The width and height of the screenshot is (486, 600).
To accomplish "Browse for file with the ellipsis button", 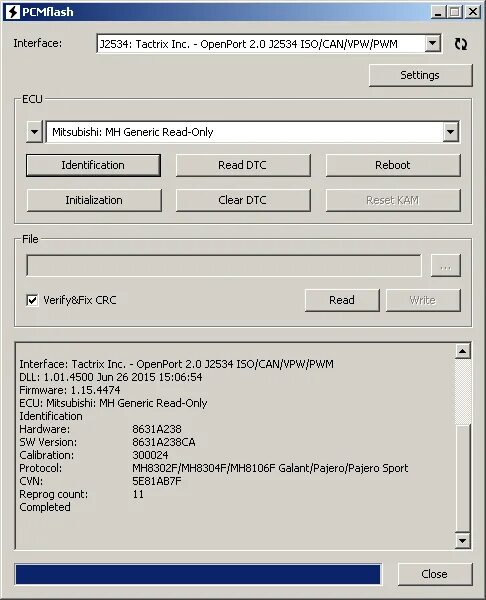I will click(x=445, y=266).
